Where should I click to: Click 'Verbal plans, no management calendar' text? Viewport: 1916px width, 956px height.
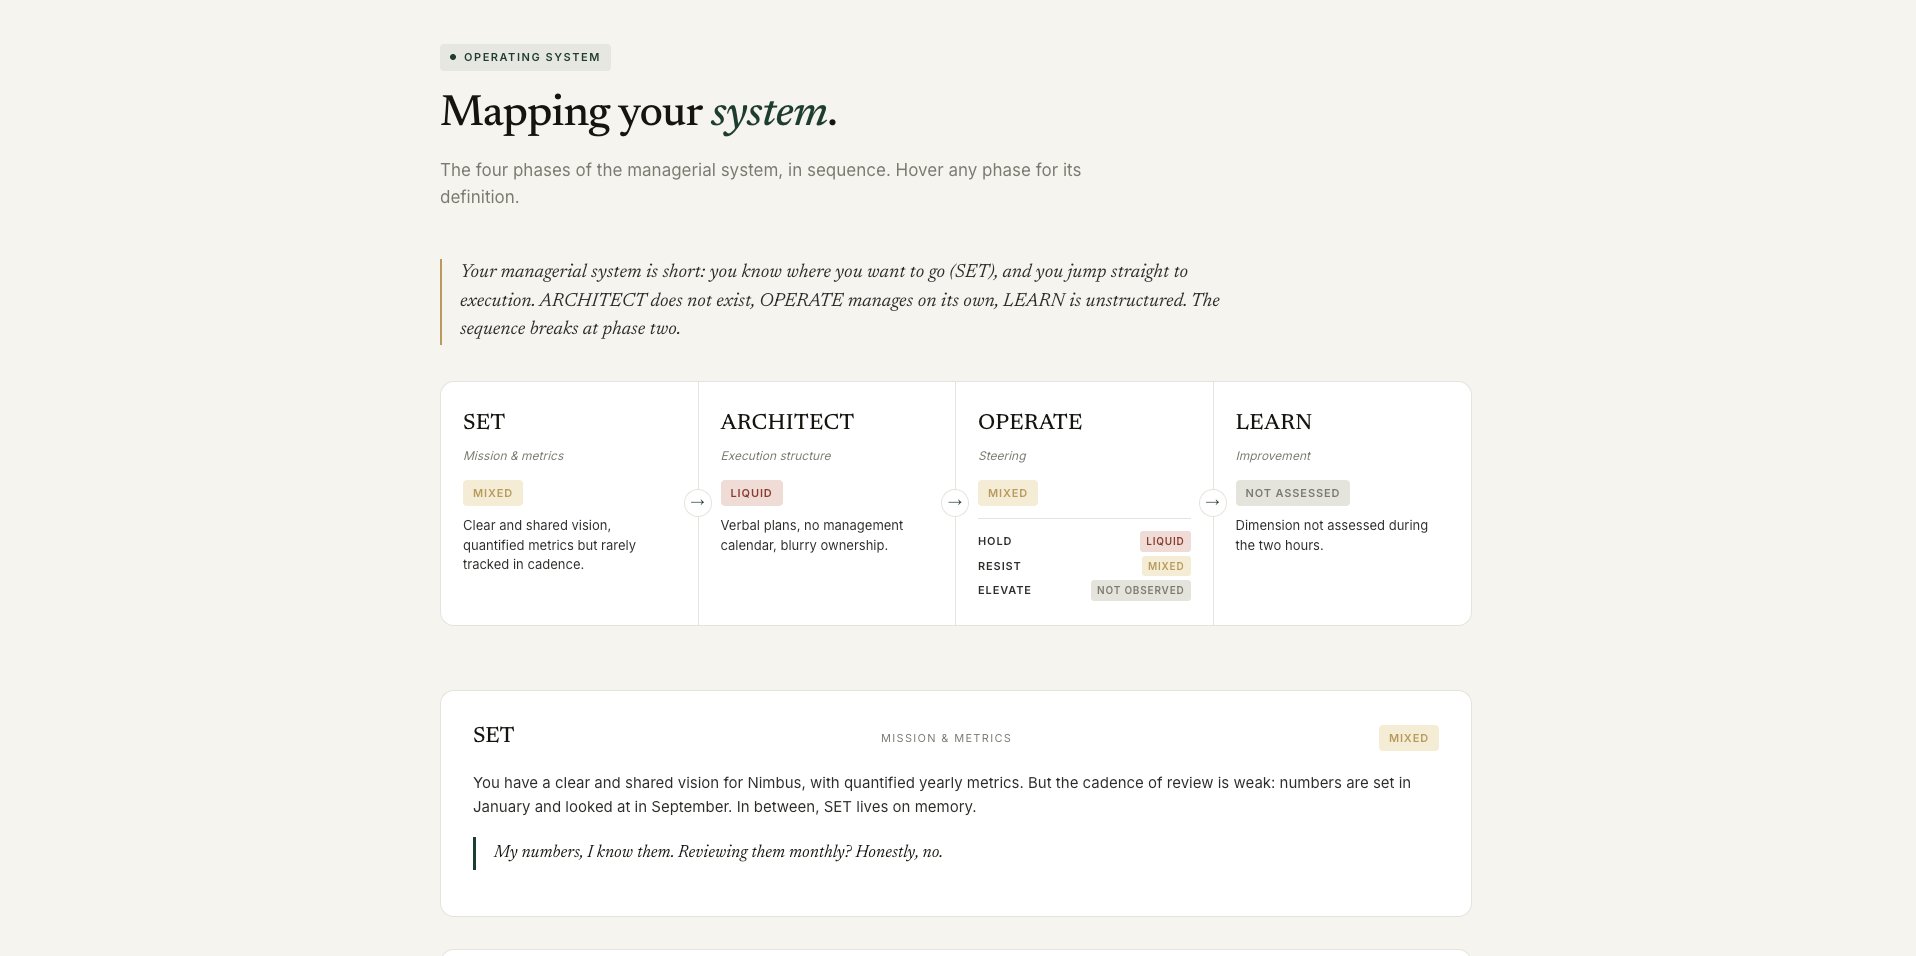point(812,535)
